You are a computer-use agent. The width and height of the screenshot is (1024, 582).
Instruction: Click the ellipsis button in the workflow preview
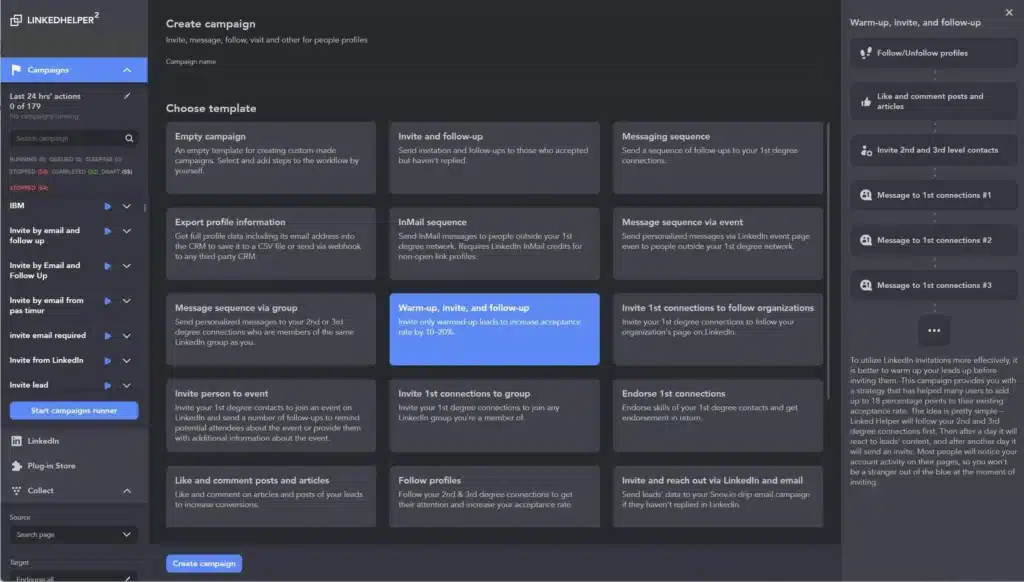[x=933, y=330]
